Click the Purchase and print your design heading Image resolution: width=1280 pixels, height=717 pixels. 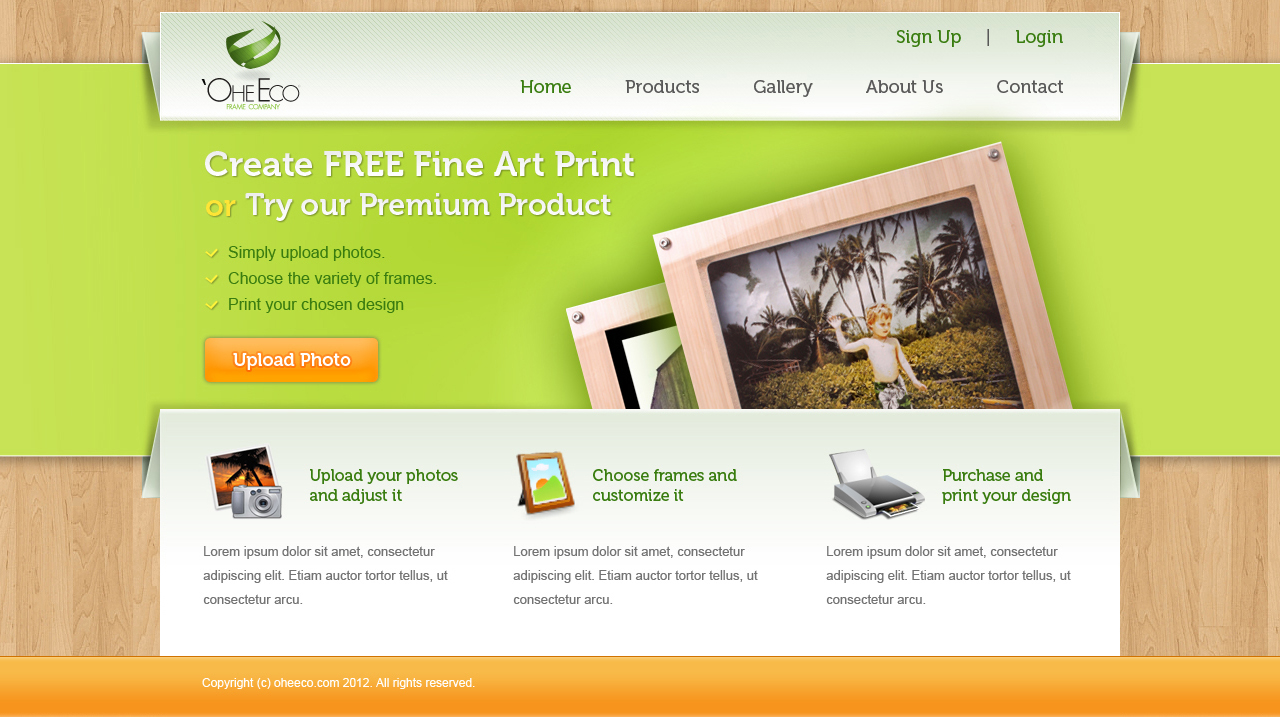[x=1006, y=485]
